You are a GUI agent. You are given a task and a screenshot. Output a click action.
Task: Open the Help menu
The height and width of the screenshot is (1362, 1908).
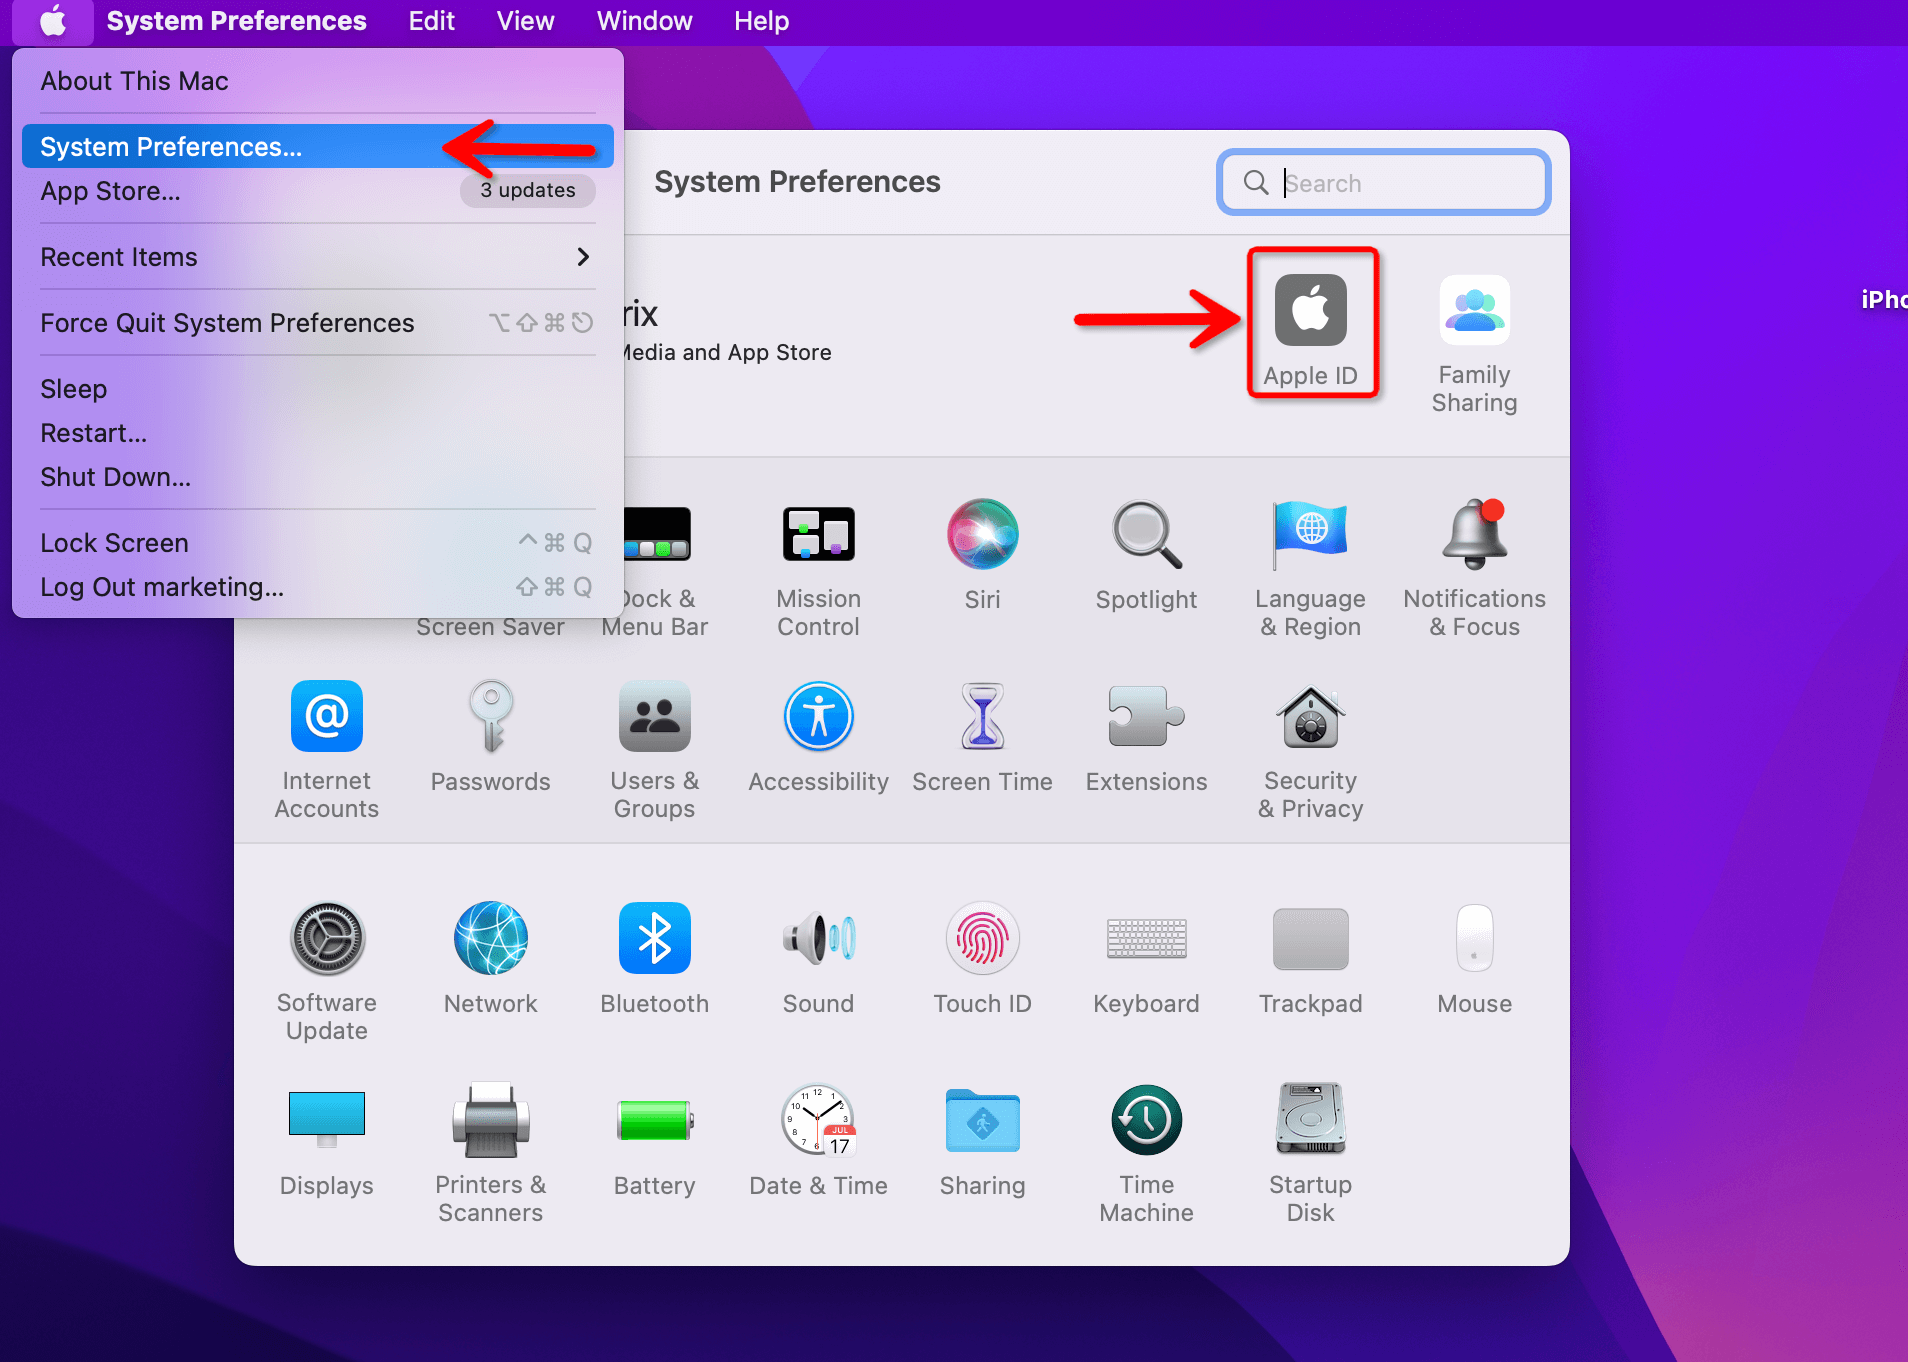pyautogui.click(x=761, y=21)
